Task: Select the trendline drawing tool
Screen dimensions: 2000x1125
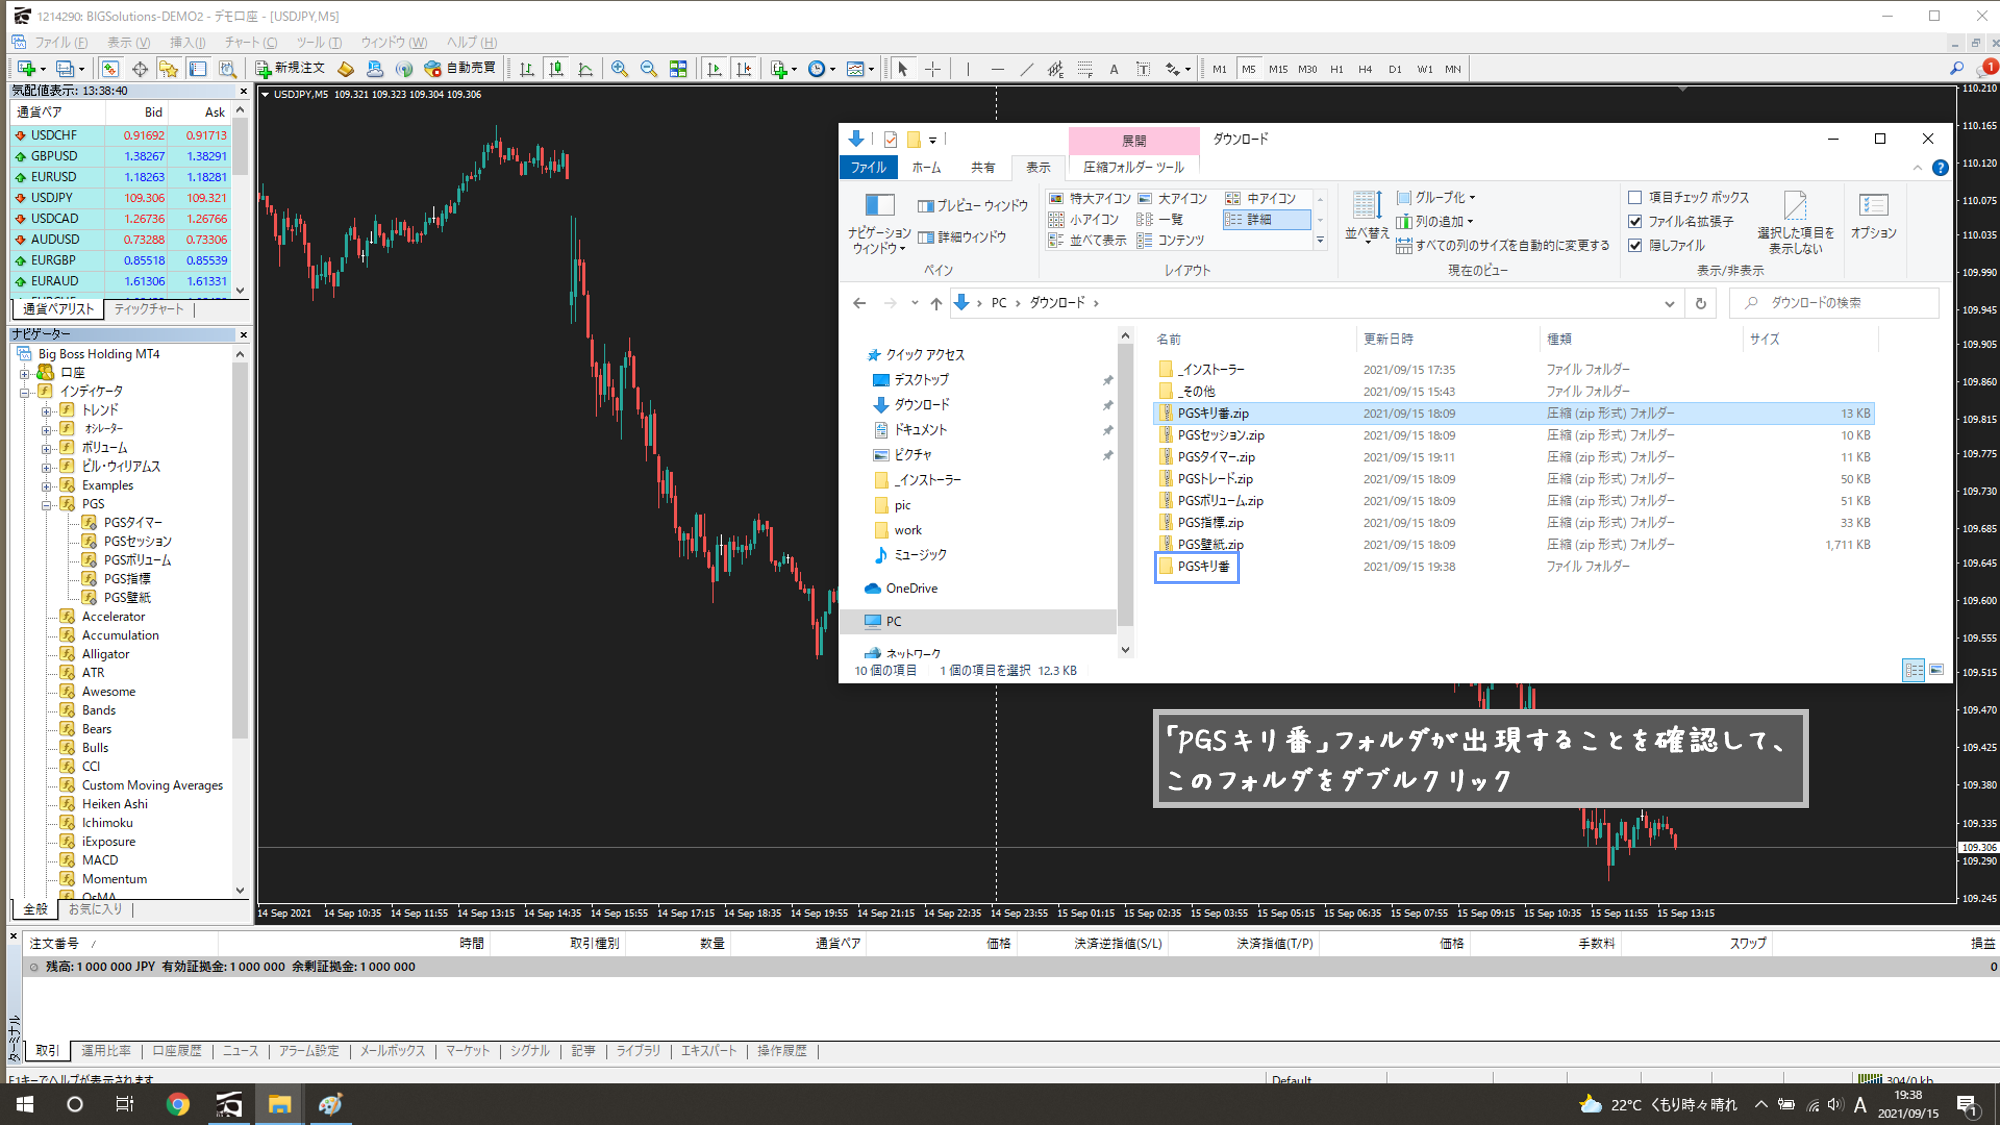Action: pos(1026,69)
